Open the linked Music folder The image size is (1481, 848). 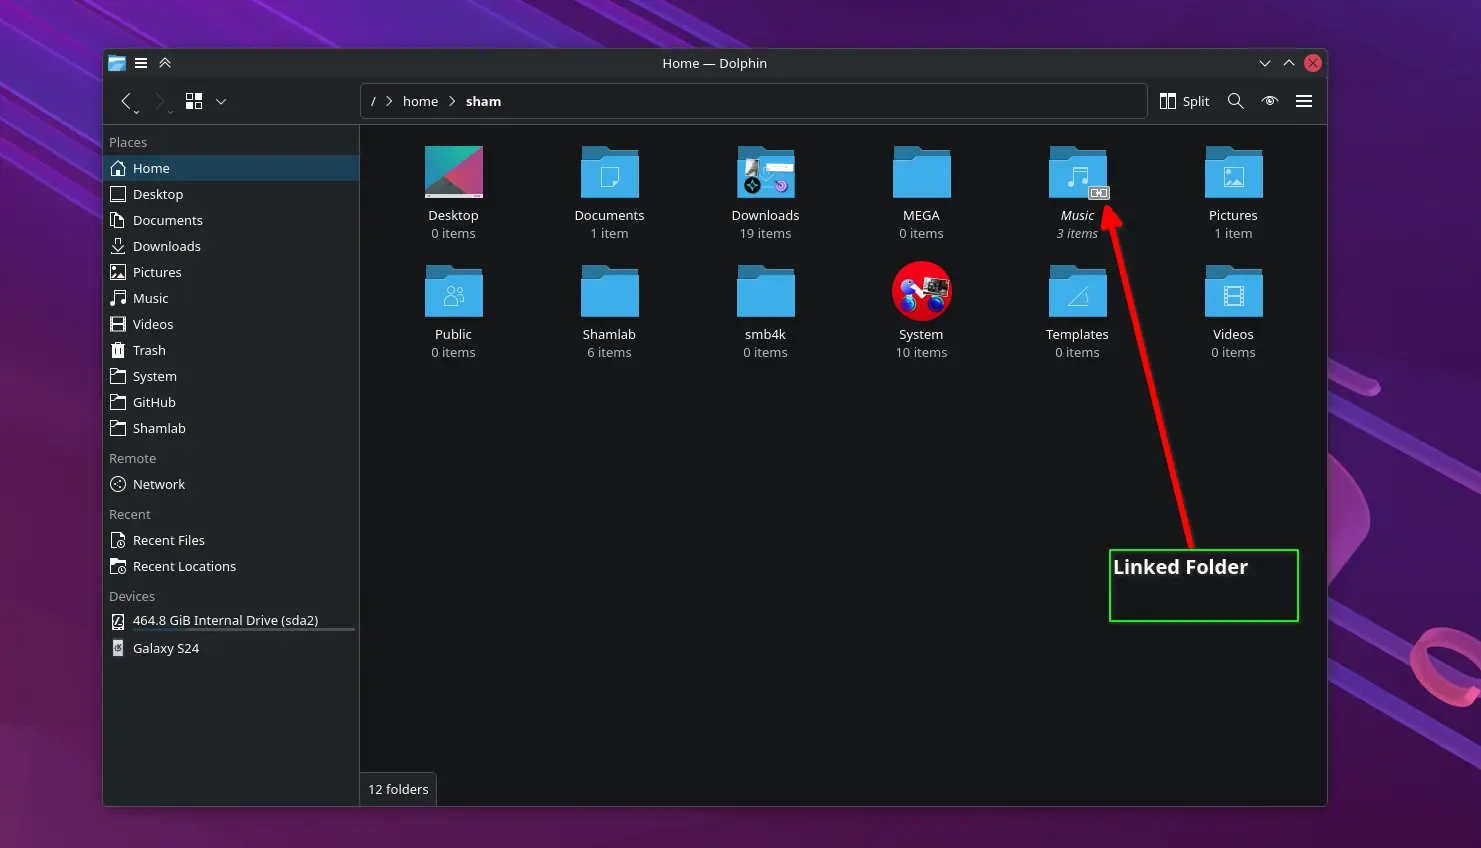pyautogui.click(x=1077, y=172)
